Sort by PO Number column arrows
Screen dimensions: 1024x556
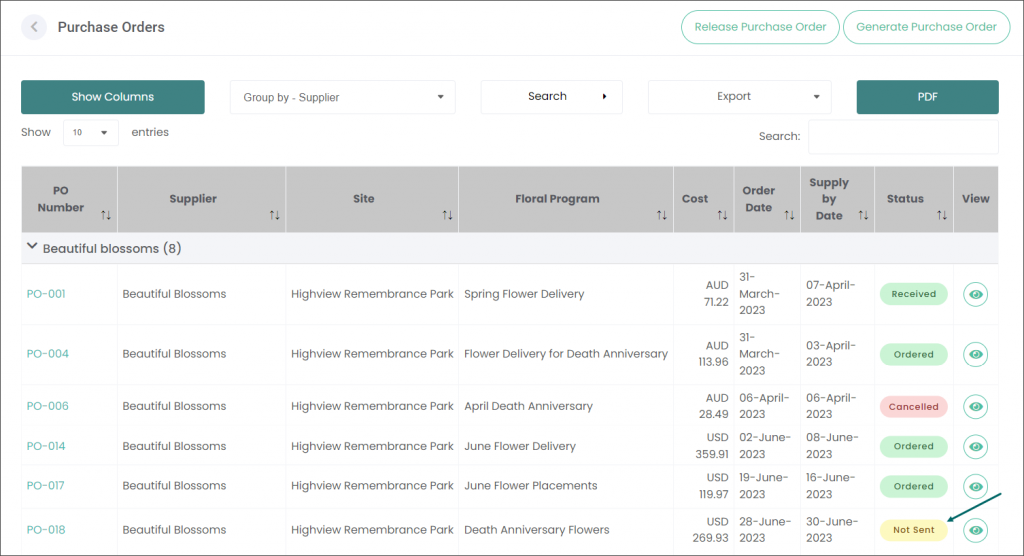pyautogui.click(x=106, y=215)
